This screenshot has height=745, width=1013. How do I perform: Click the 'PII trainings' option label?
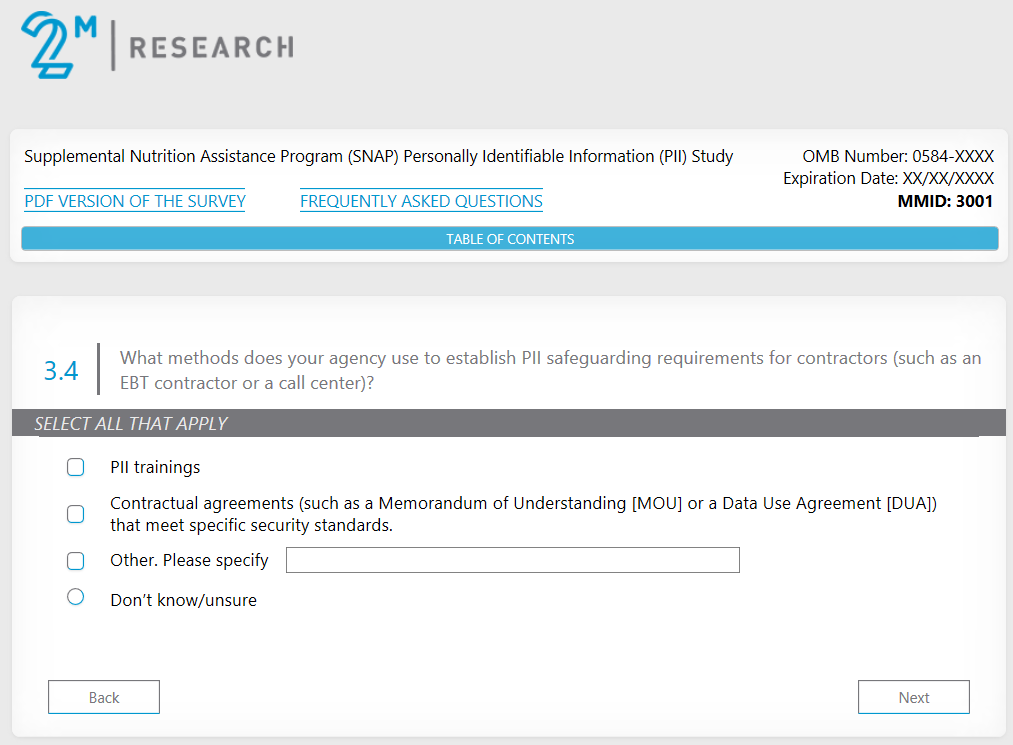155,467
